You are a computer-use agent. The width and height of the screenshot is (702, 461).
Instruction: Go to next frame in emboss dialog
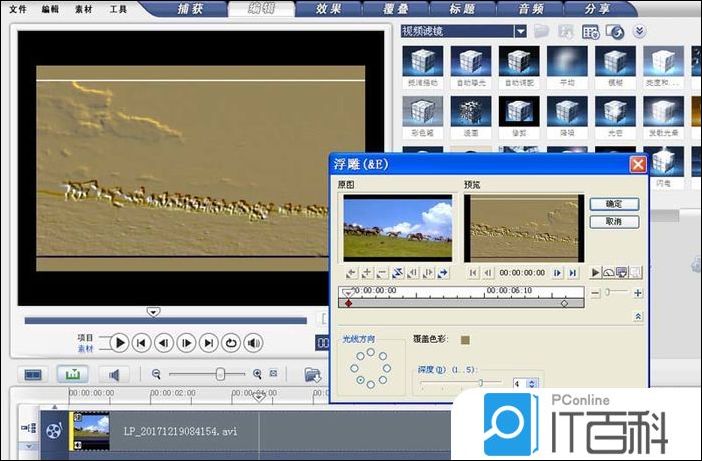click(x=558, y=272)
